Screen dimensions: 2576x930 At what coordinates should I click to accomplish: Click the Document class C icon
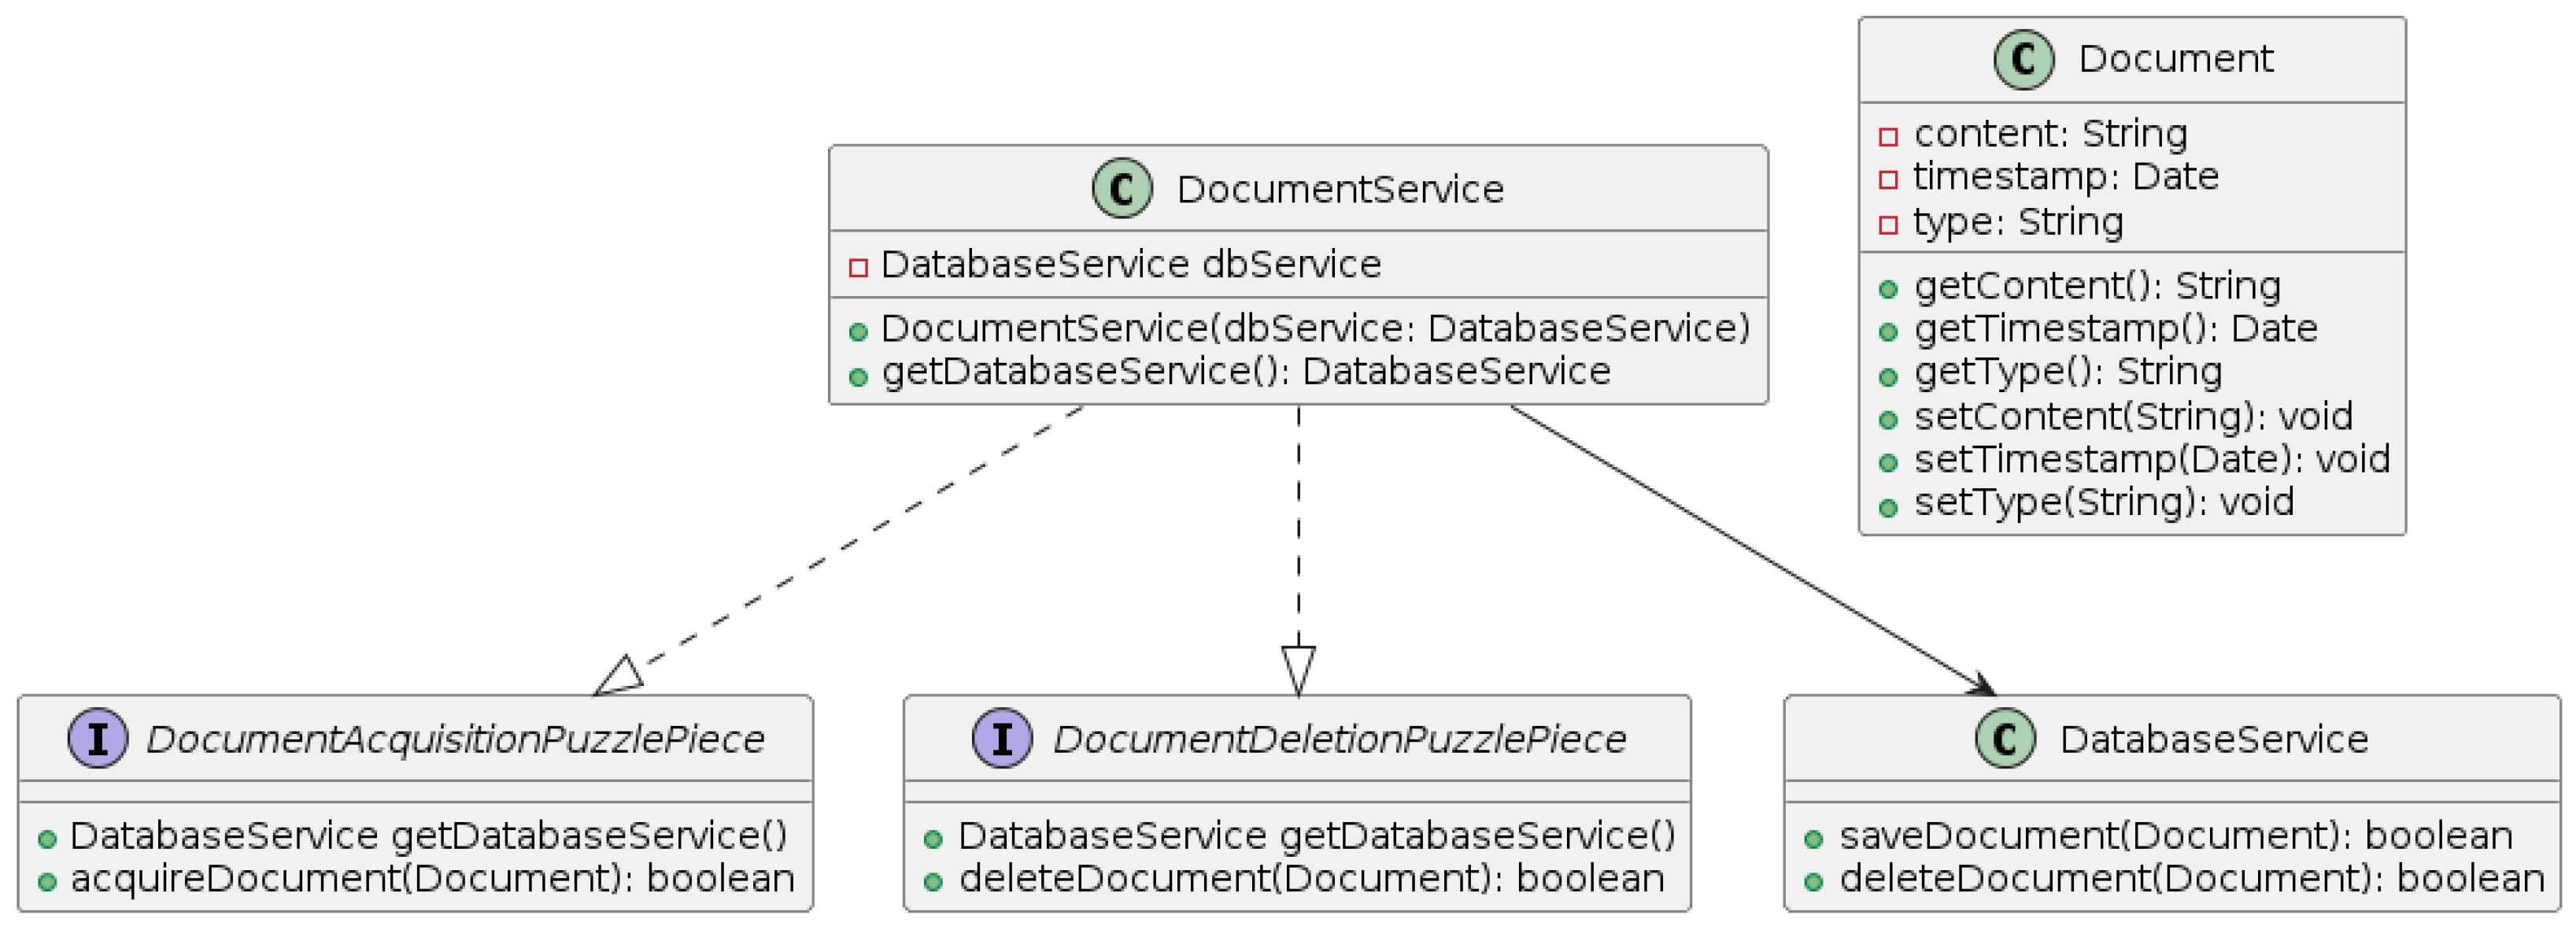(2023, 59)
